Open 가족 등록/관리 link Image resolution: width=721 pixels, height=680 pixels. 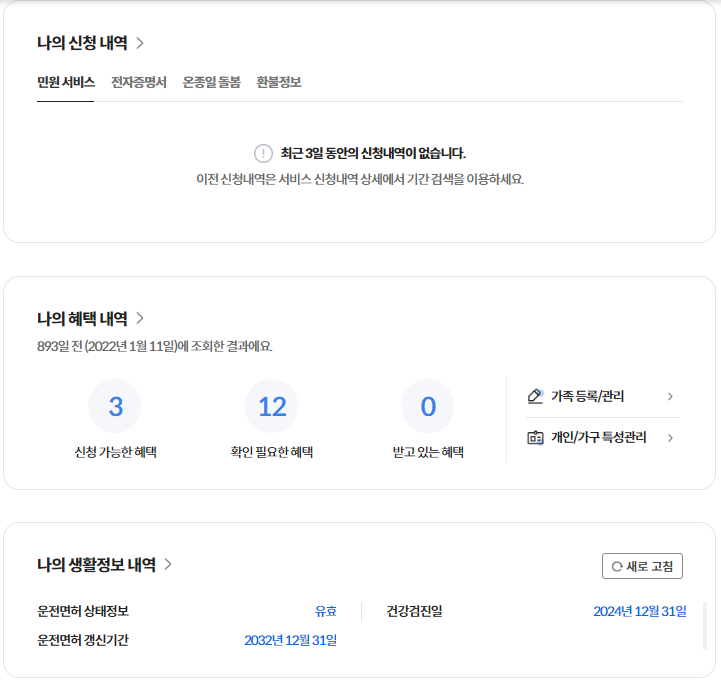pyautogui.click(x=588, y=396)
